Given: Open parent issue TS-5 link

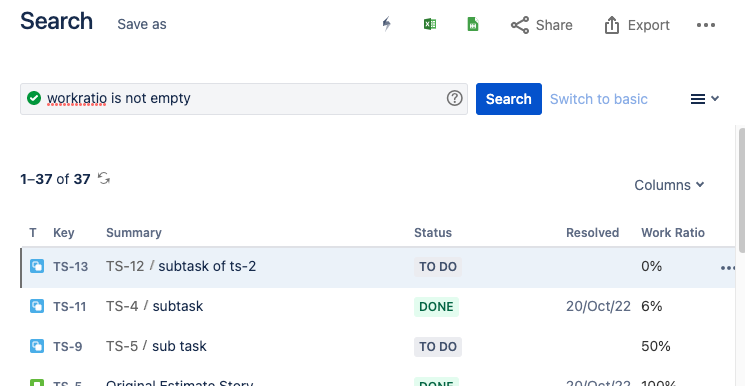Looking at the screenshot, I should pos(122,346).
